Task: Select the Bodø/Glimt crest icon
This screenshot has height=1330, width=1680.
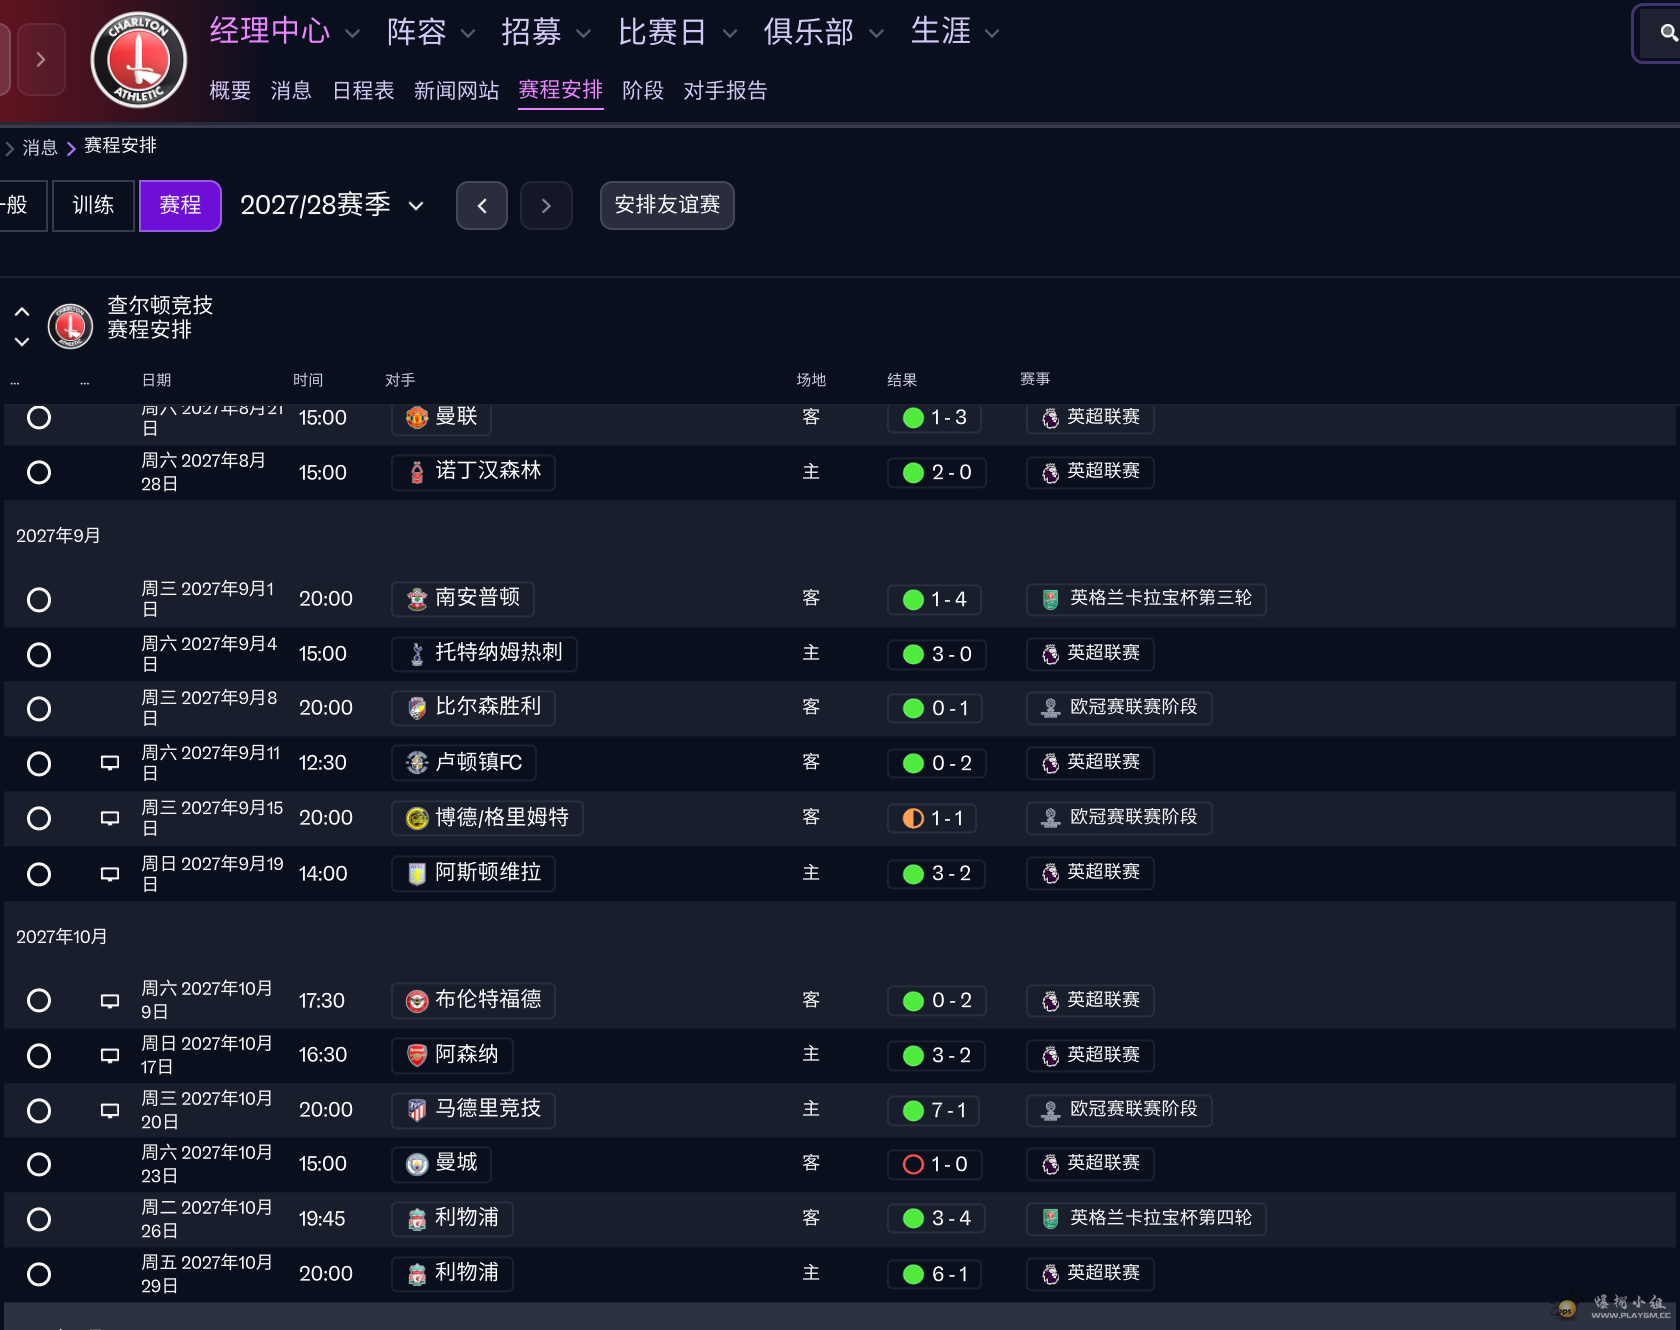Action: click(417, 818)
